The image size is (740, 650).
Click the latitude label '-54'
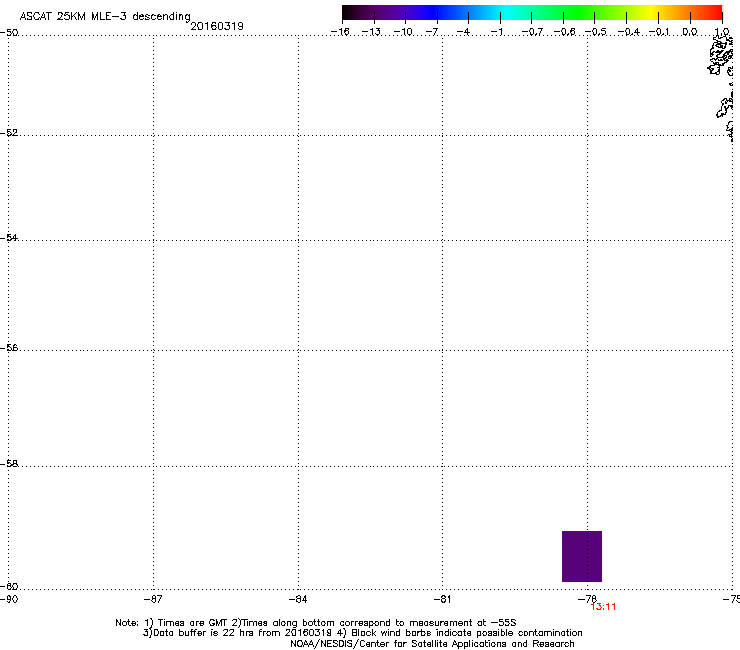[9, 238]
